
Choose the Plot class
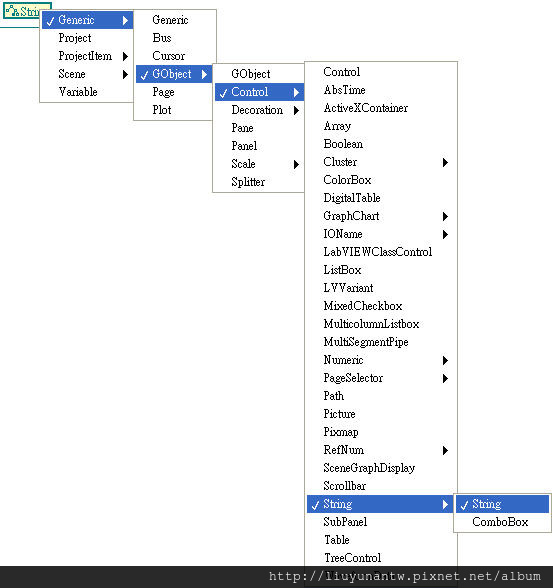pos(174,110)
